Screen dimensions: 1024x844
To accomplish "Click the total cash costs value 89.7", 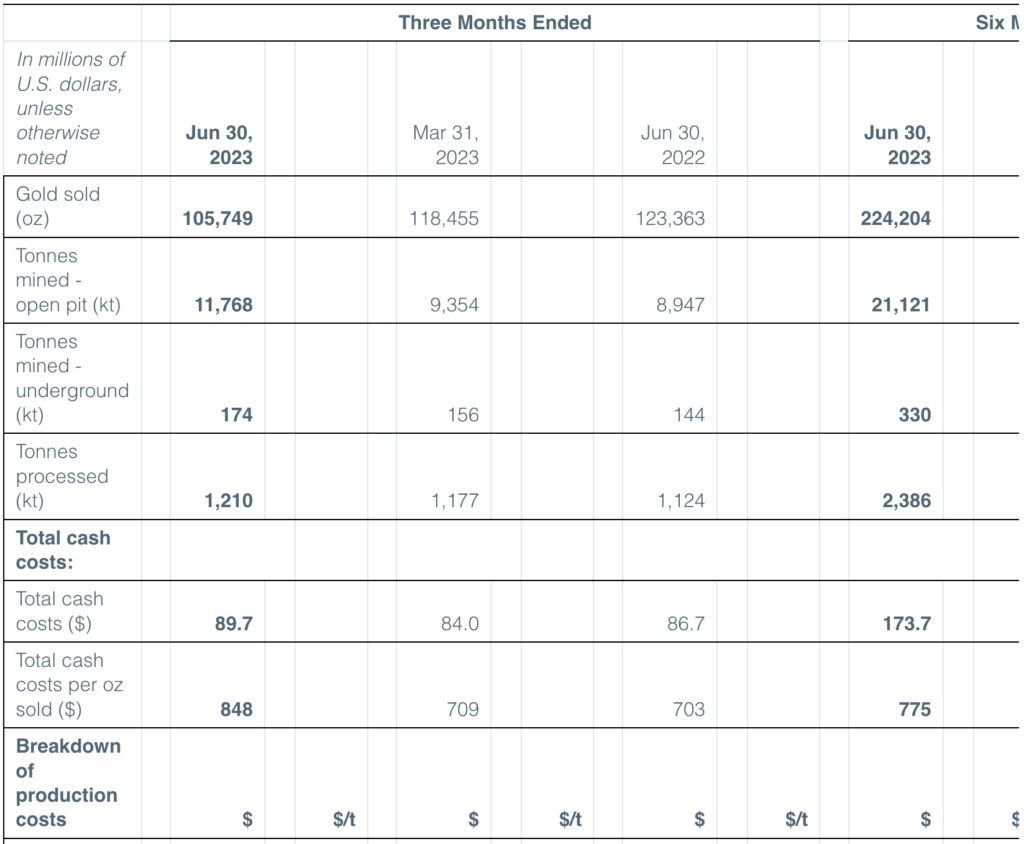I will [233, 624].
